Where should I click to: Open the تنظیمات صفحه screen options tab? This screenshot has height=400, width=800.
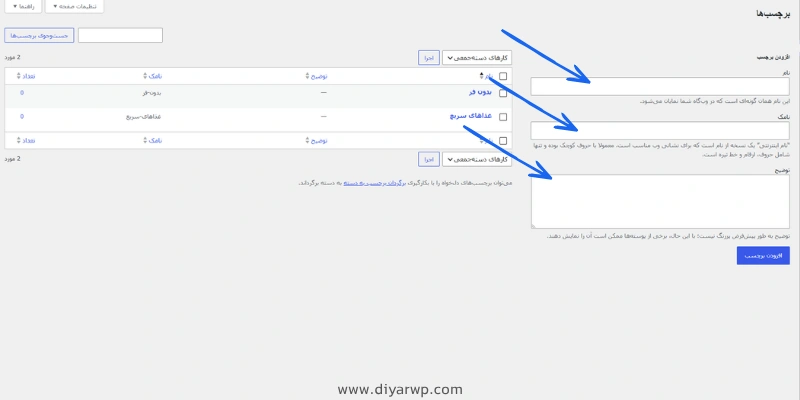(x=74, y=6)
